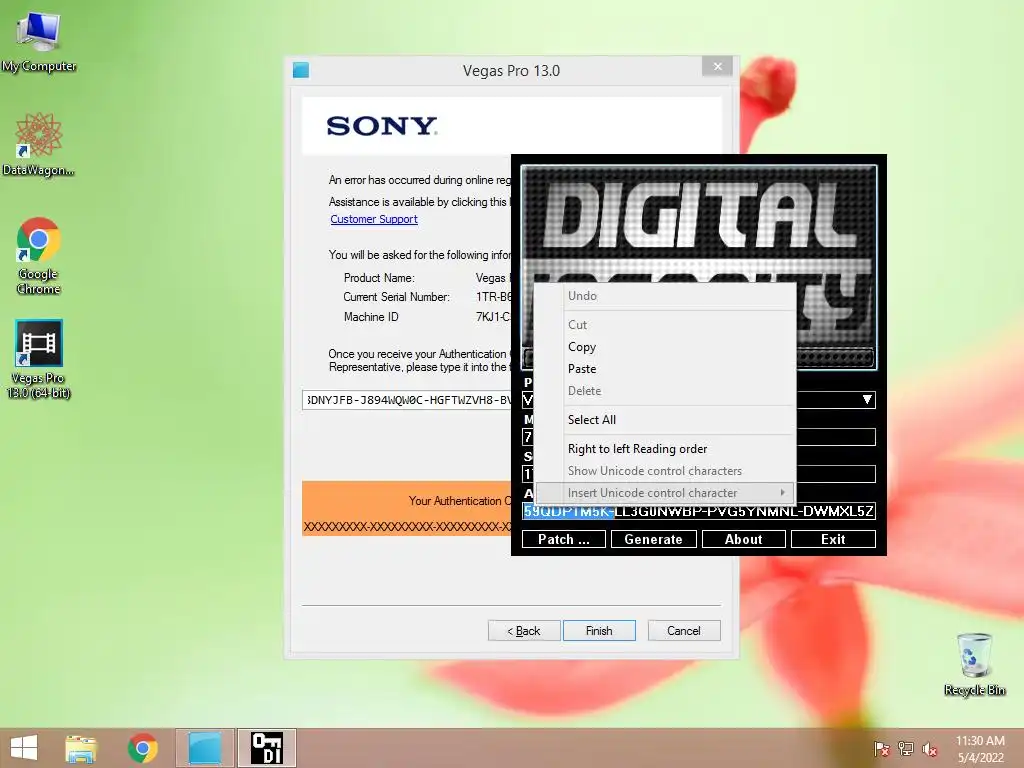This screenshot has width=1024, height=768.
Task: Click the About button in keygen
Action: pyautogui.click(x=744, y=539)
